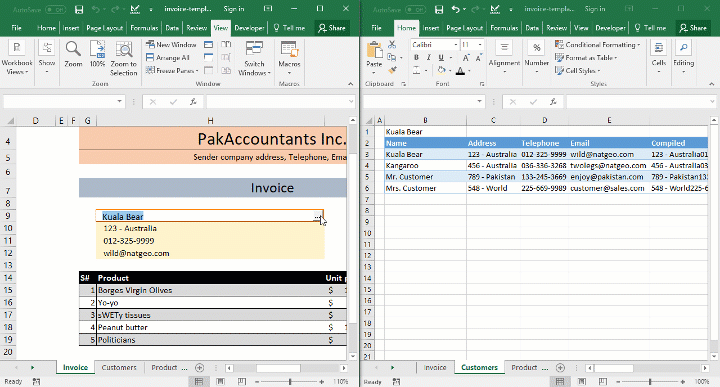720x387 pixels.
Task: Select Normal view in right status bar
Action: [x=560, y=381]
